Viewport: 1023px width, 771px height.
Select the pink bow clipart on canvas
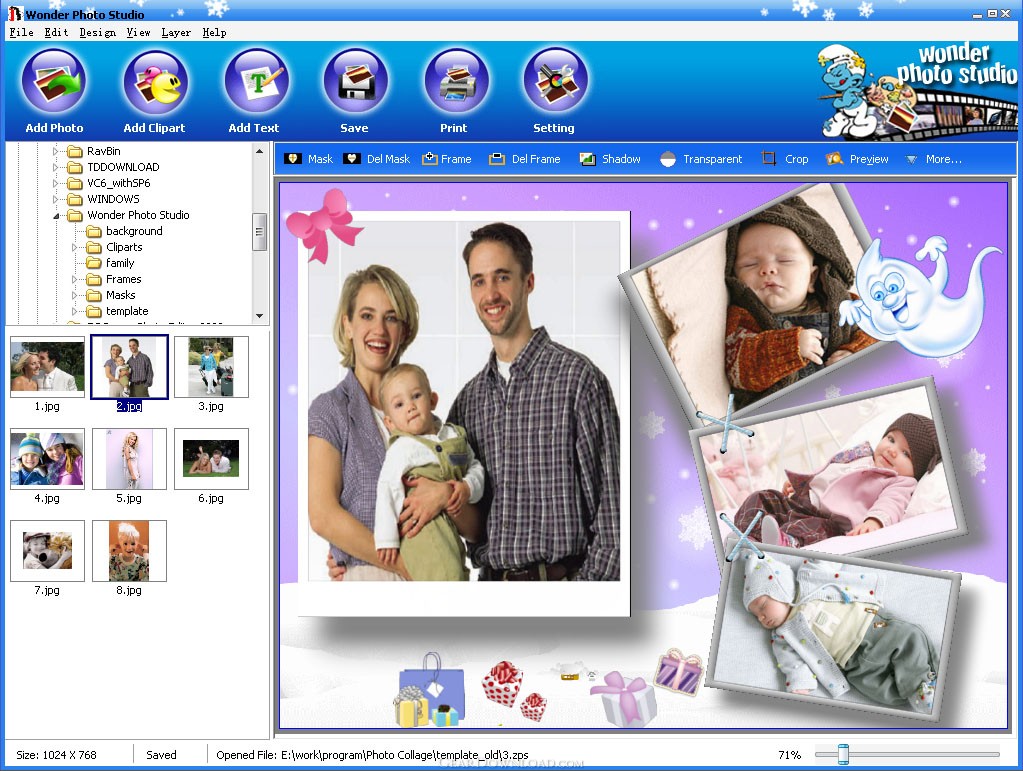[324, 226]
